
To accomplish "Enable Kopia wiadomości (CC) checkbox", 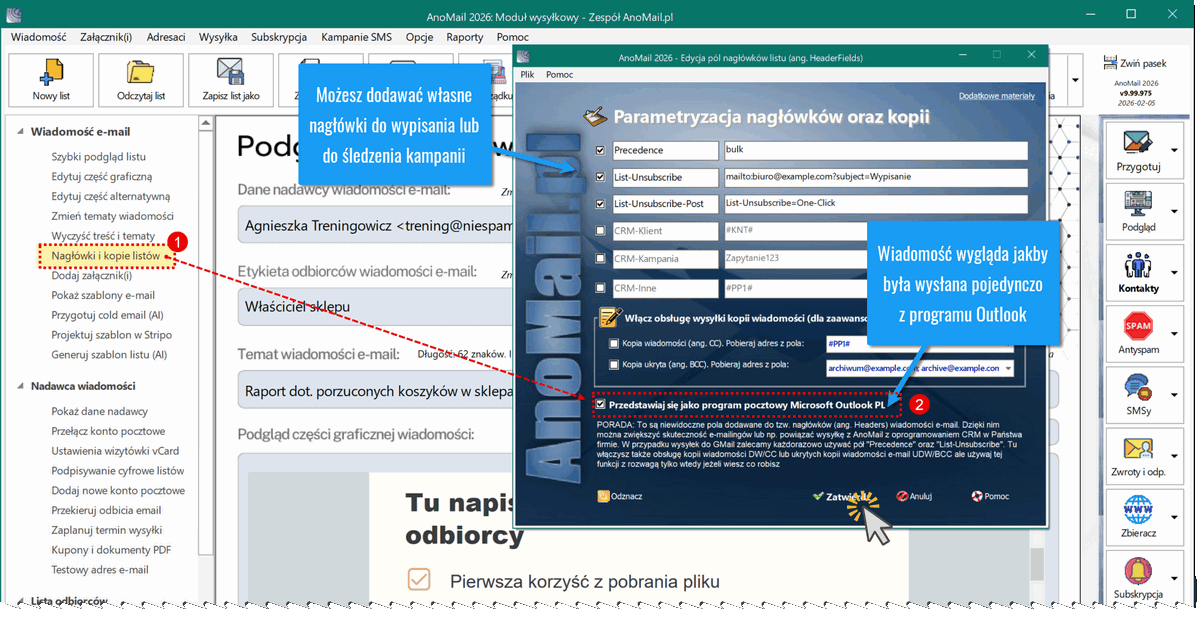I will tap(613, 343).
